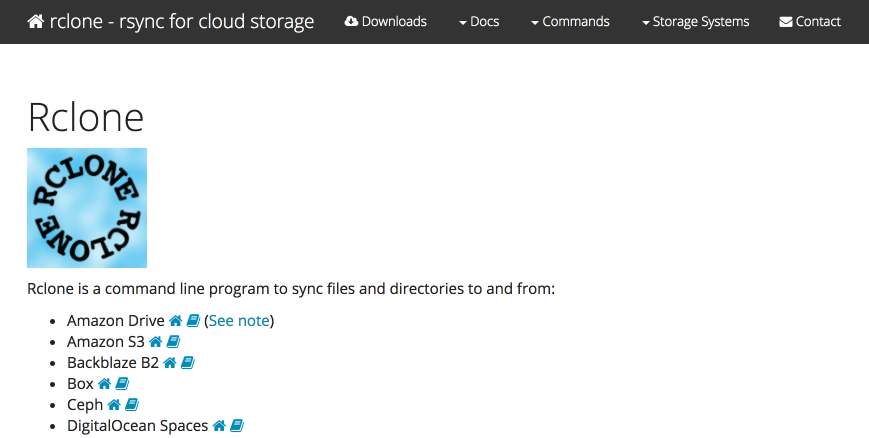The image size is (869, 438).
Task: Open Amazon S3 documentation book icon
Action: [173, 342]
